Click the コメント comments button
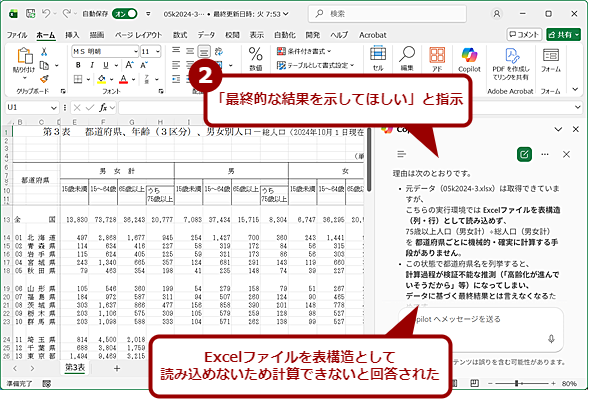 click(524, 35)
